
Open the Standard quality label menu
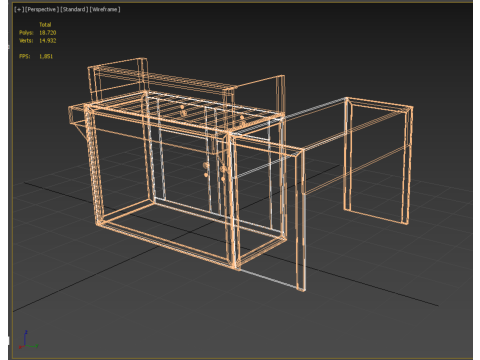point(74,9)
